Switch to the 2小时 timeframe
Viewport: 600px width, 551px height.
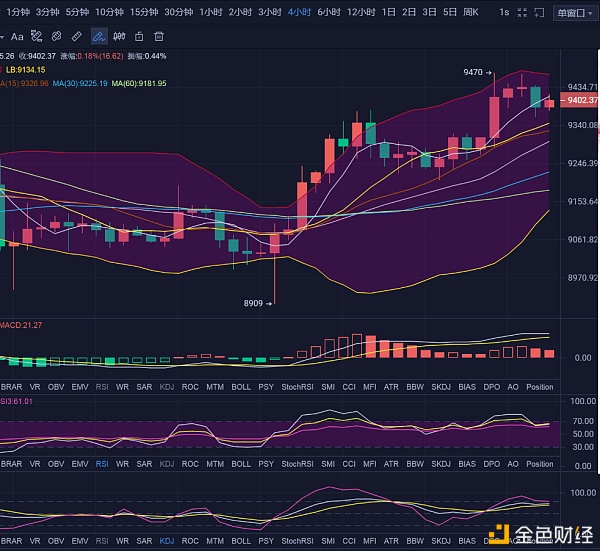coord(240,12)
